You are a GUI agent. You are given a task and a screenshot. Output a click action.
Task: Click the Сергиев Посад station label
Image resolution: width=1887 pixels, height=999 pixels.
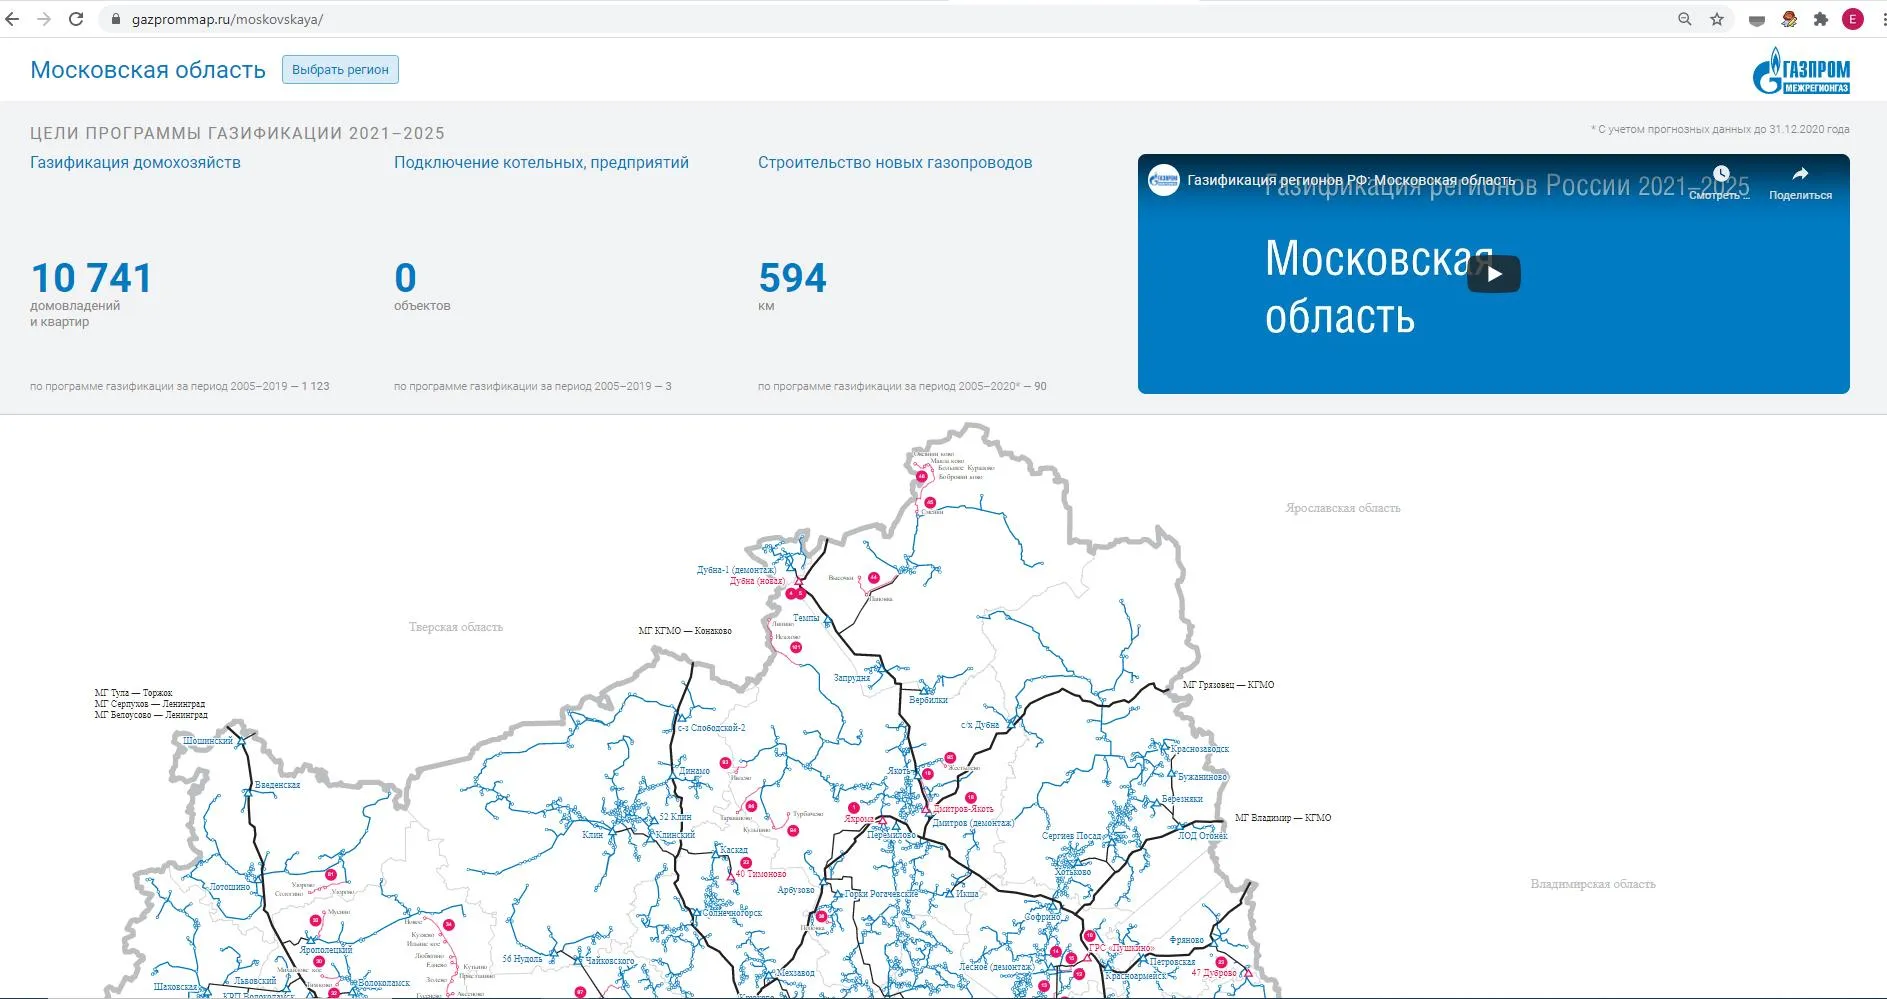pyautogui.click(x=1071, y=836)
